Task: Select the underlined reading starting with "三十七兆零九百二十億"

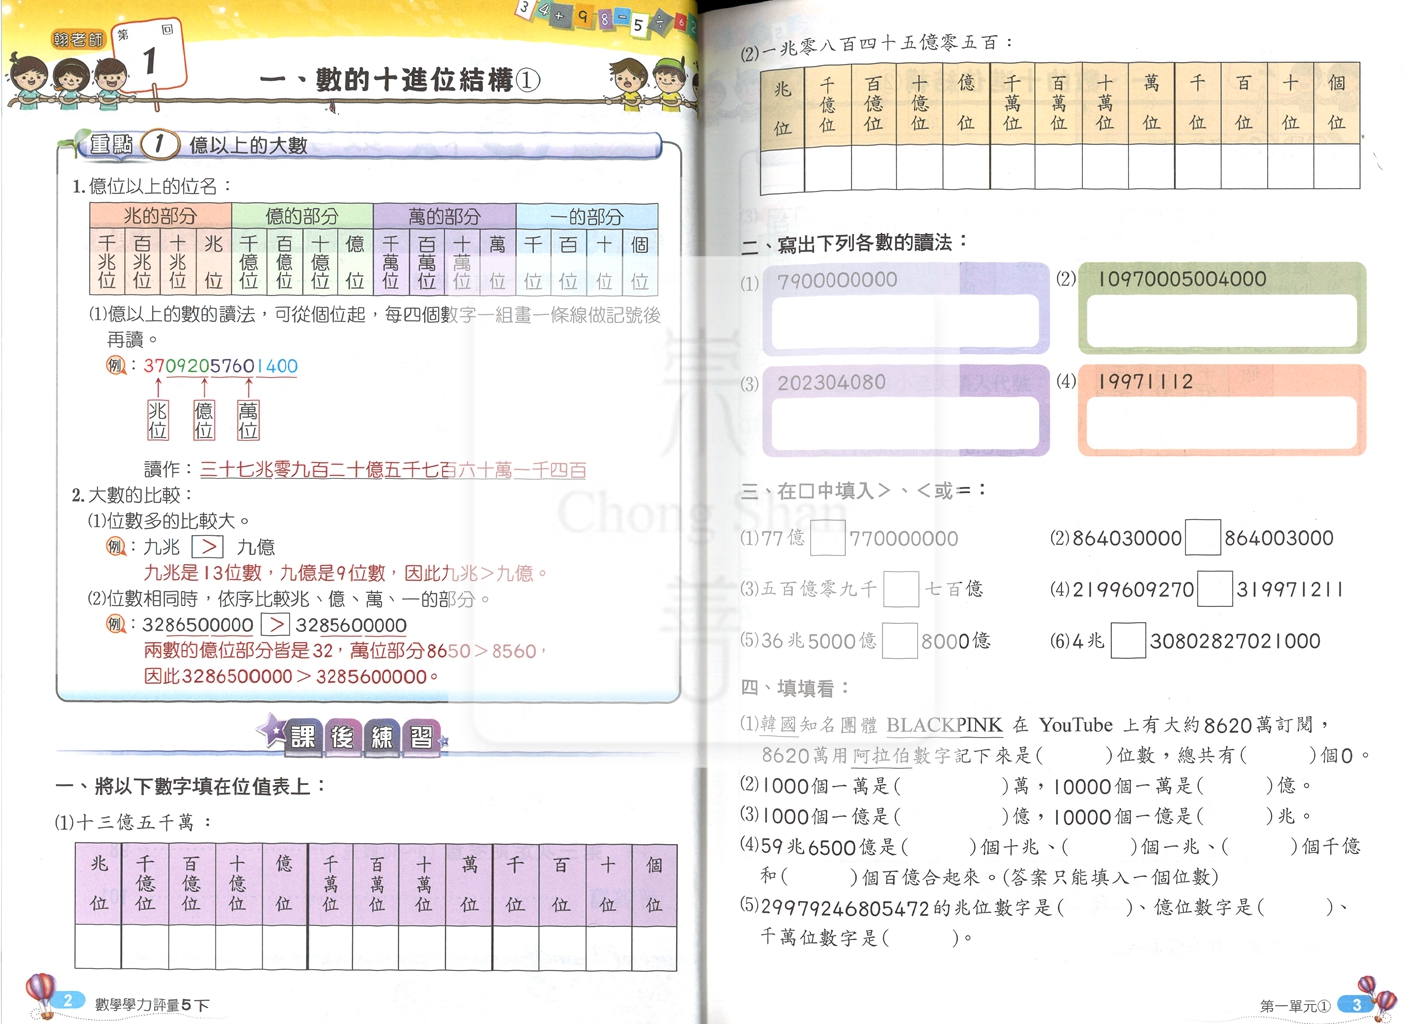Action: tap(393, 470)
